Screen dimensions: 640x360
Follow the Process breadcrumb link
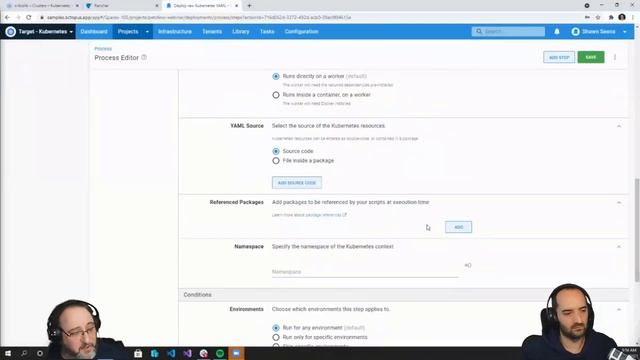pyautogui.click(x=103, y=49)
